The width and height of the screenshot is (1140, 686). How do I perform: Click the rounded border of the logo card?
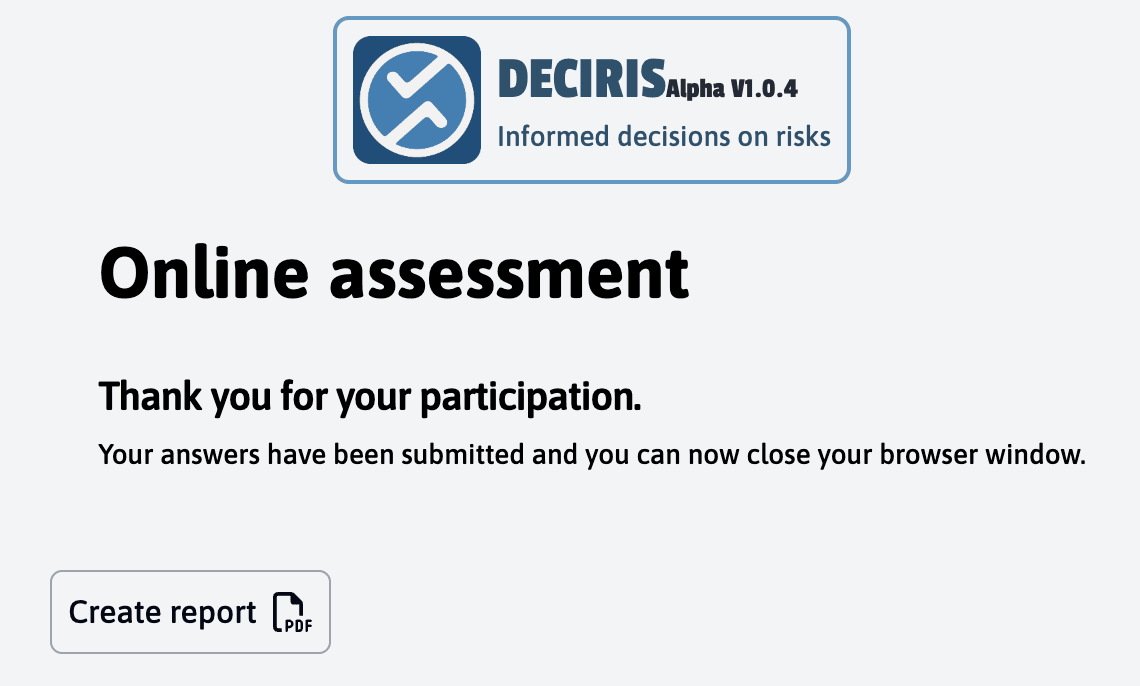point(592,17)
